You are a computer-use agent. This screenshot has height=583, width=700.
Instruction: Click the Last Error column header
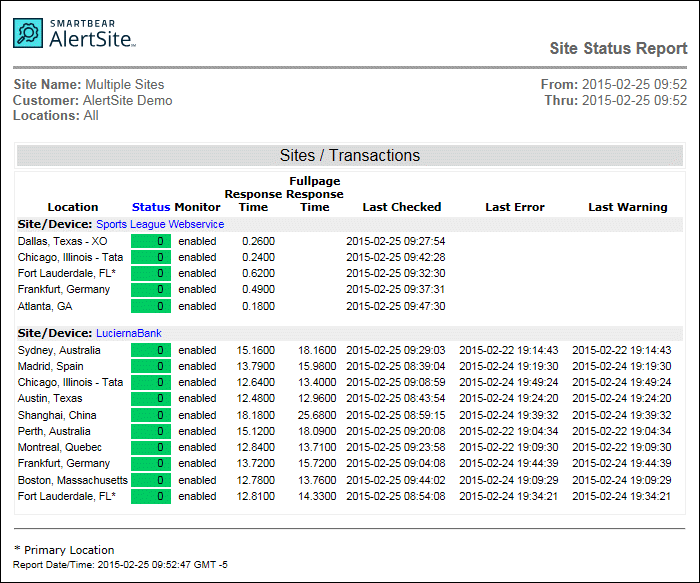[515, 207]
